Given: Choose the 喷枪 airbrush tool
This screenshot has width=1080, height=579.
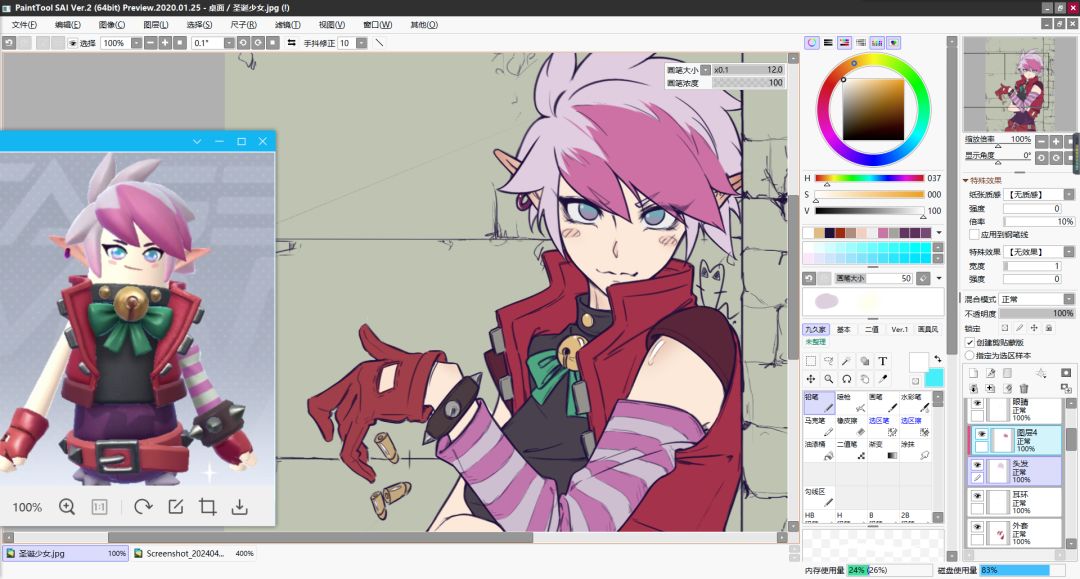Looking at the screenshot, I should (x=851, y=403).
